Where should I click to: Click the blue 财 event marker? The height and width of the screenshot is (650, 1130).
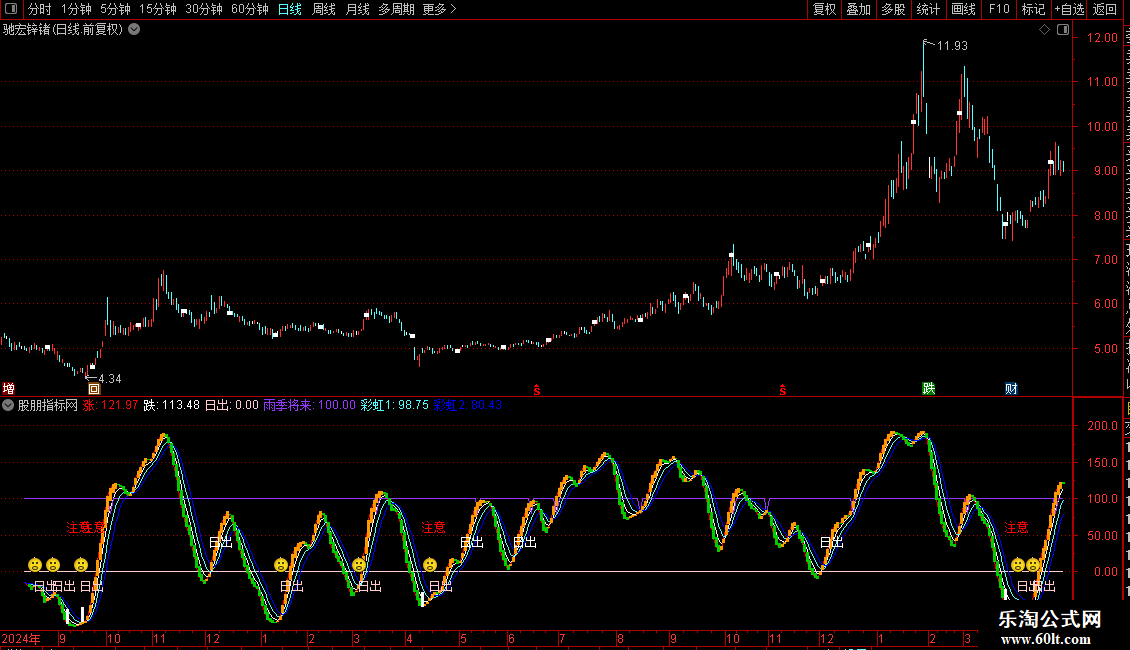tap(1011, 389)
